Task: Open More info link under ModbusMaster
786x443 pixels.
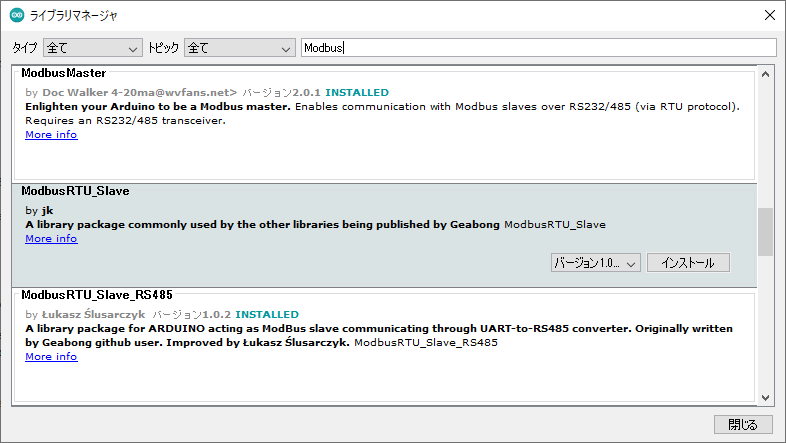Action: point(51,135)
